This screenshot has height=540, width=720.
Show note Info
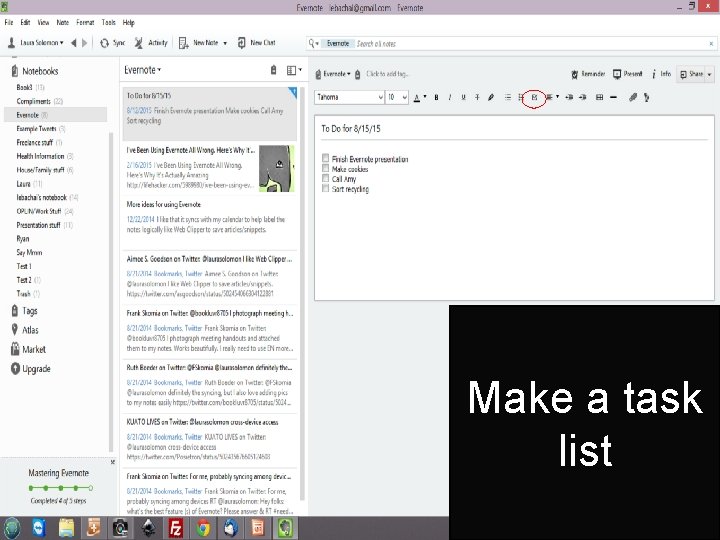(x=662, y=74)
